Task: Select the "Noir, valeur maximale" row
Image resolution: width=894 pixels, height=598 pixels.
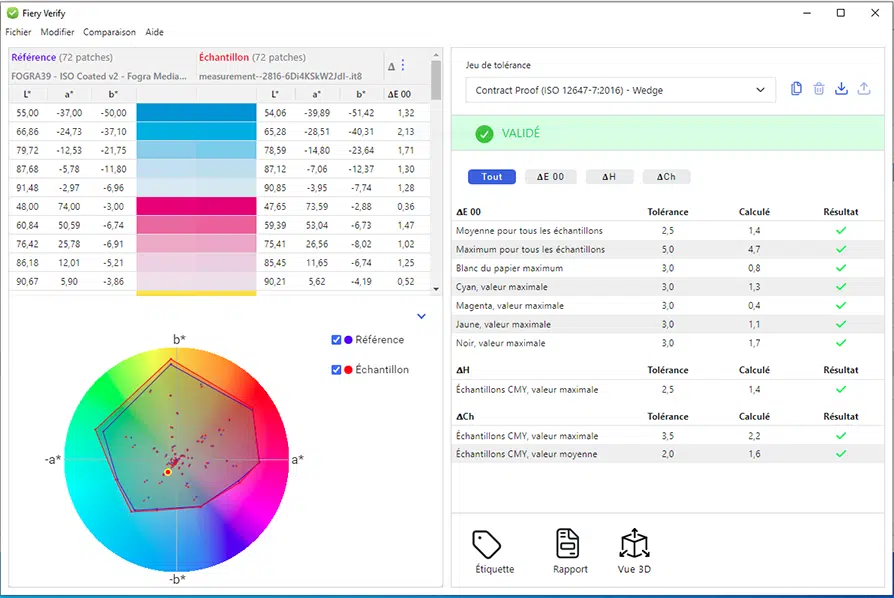Action: pyautogui.click(x=668, y=343)
